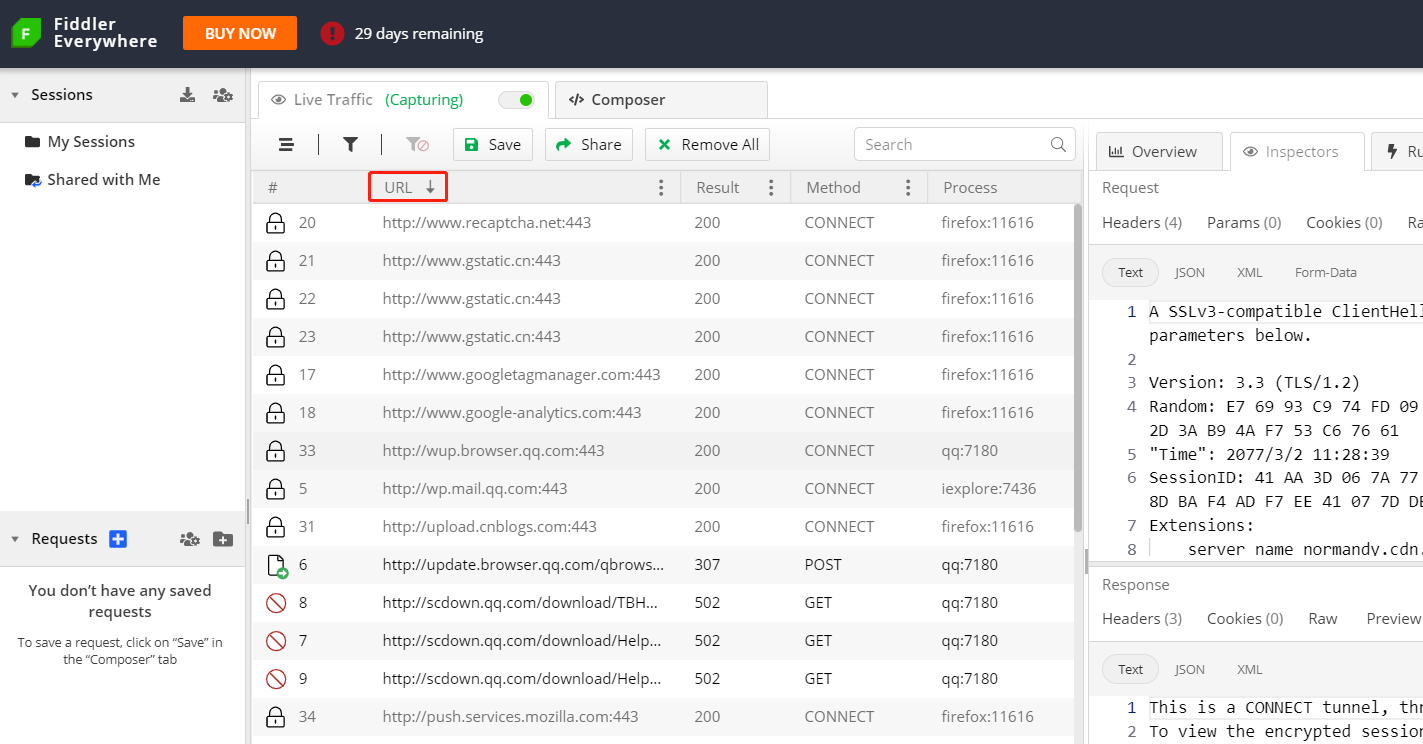Image resolution: width=1423 pixels, height=744 pixels.
Task: Open URL column options menu
Action: click(660, 188)
